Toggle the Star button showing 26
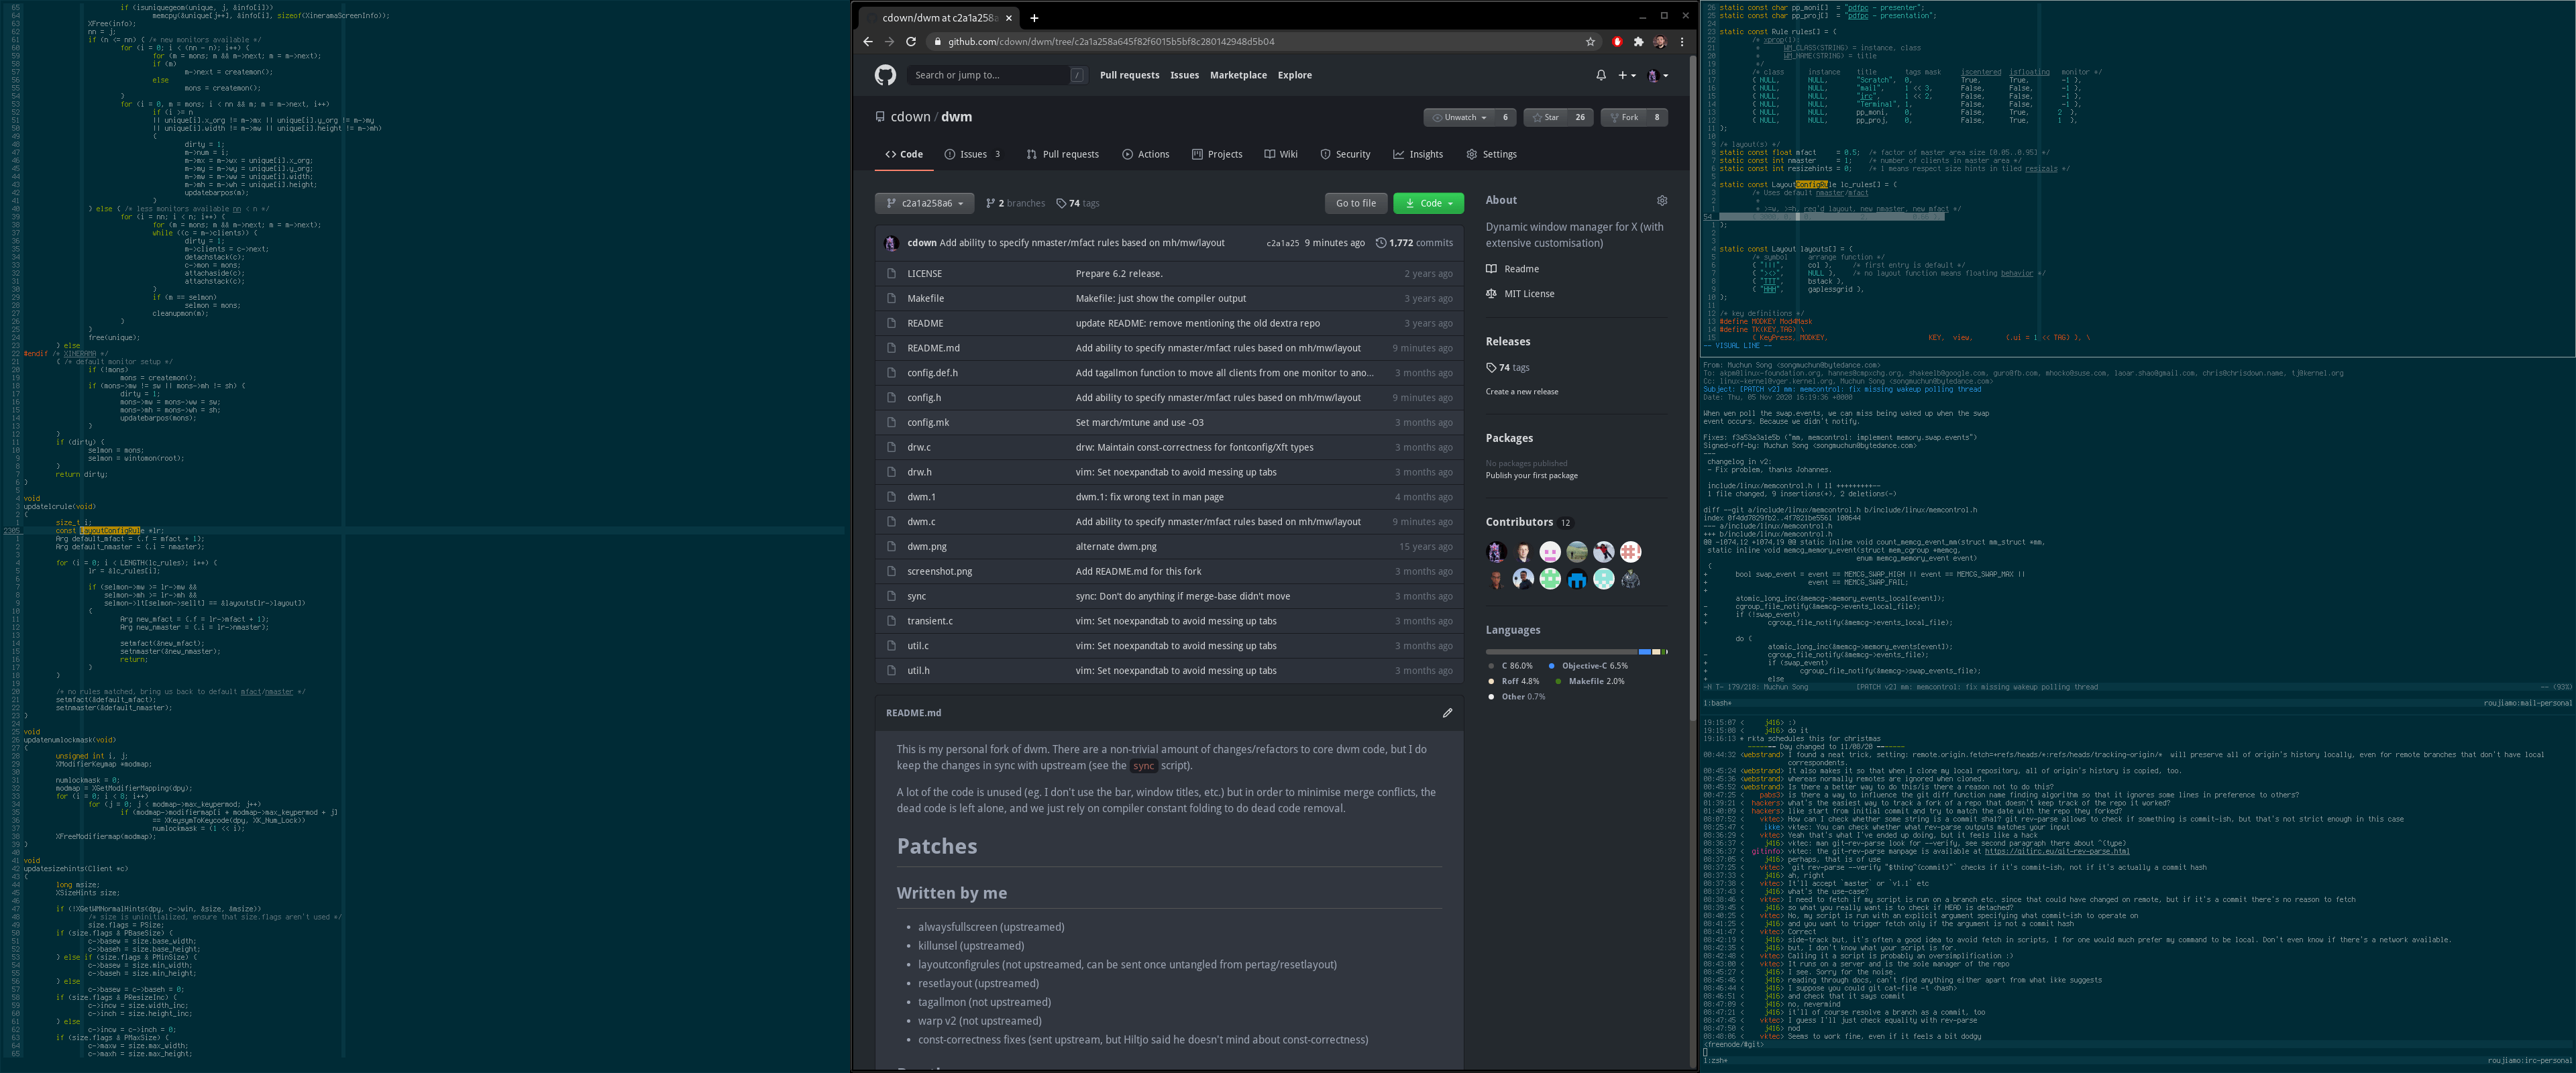This screenshot has height=1073, width=2576. tap(1546, 117)
